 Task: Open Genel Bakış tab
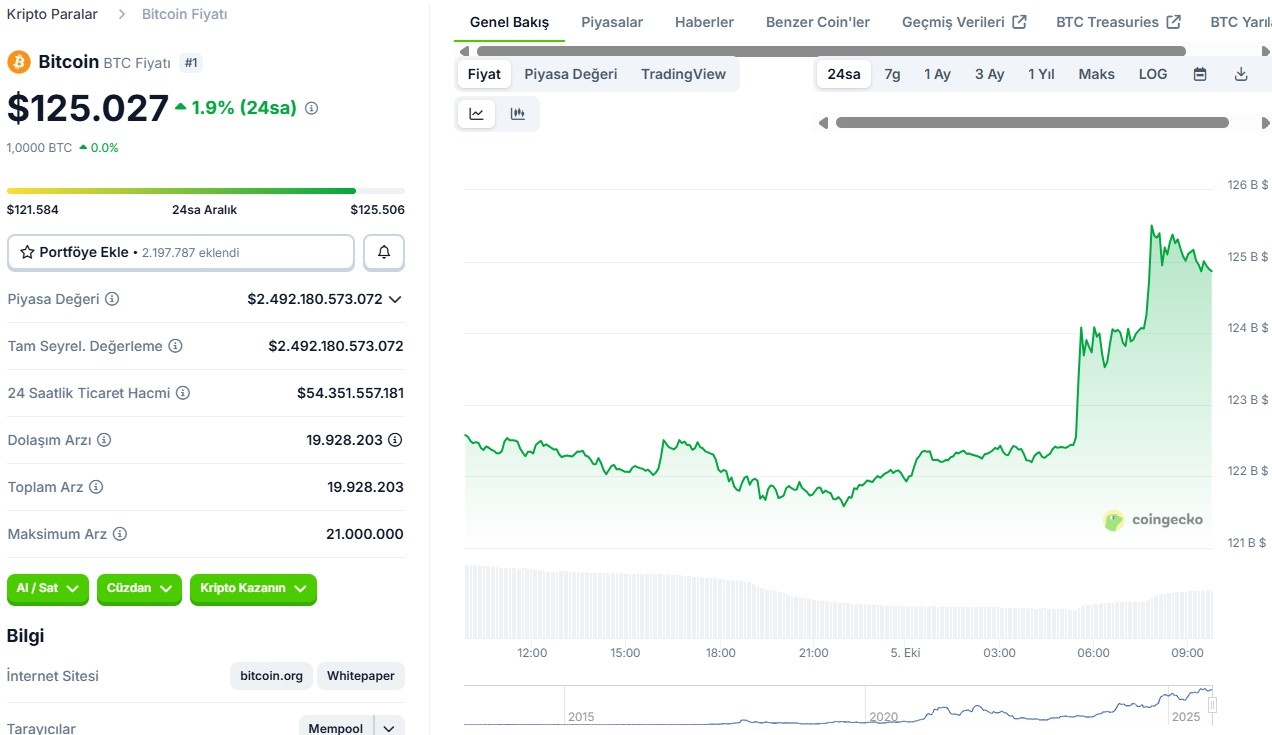pos(509,22)
